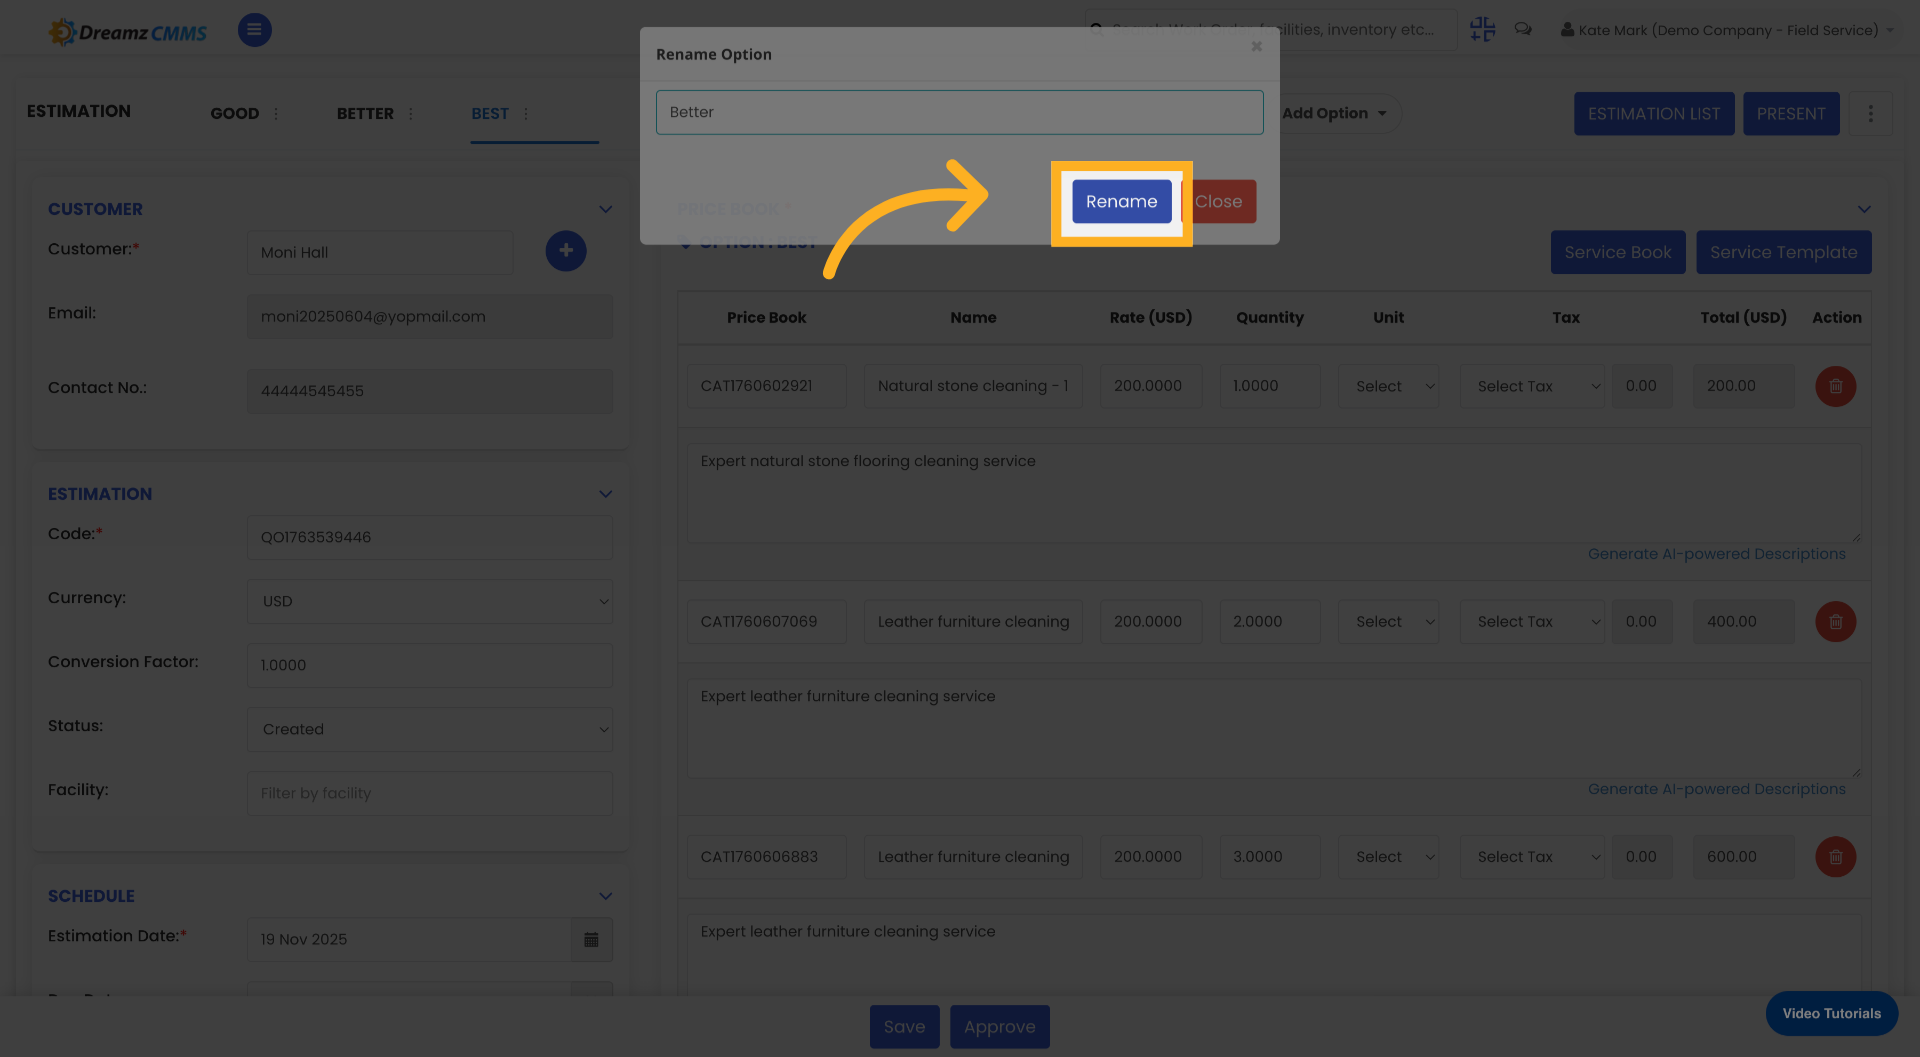The width and height of the screenshot is (1920, 1057).
Task: Click the header search box
Action: click(x=1271, y=30)
